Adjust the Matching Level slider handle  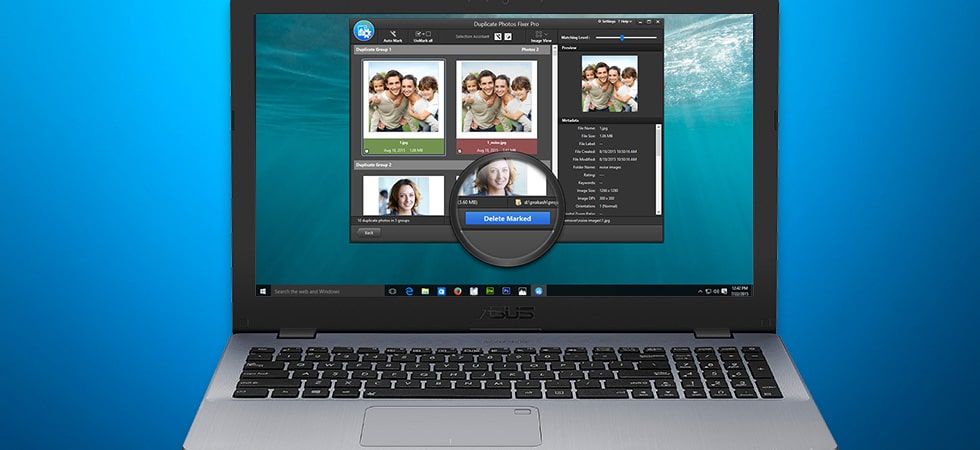[x=622, y=38]
